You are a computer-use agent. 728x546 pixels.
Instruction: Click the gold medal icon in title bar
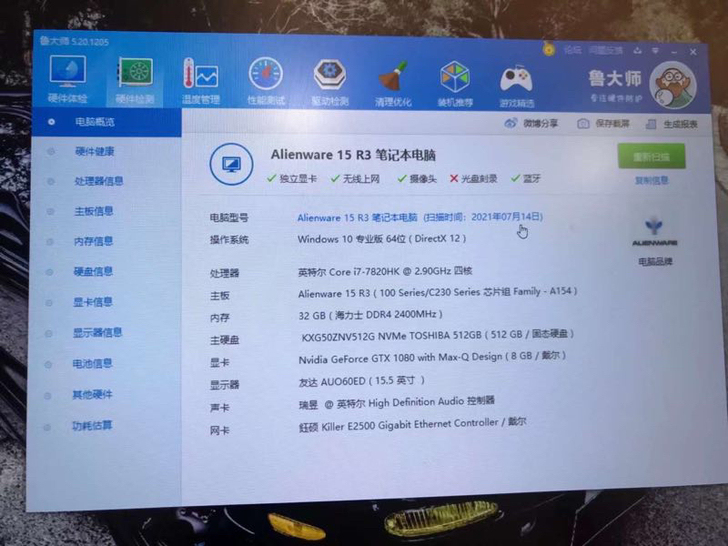(x=549, y=49)
